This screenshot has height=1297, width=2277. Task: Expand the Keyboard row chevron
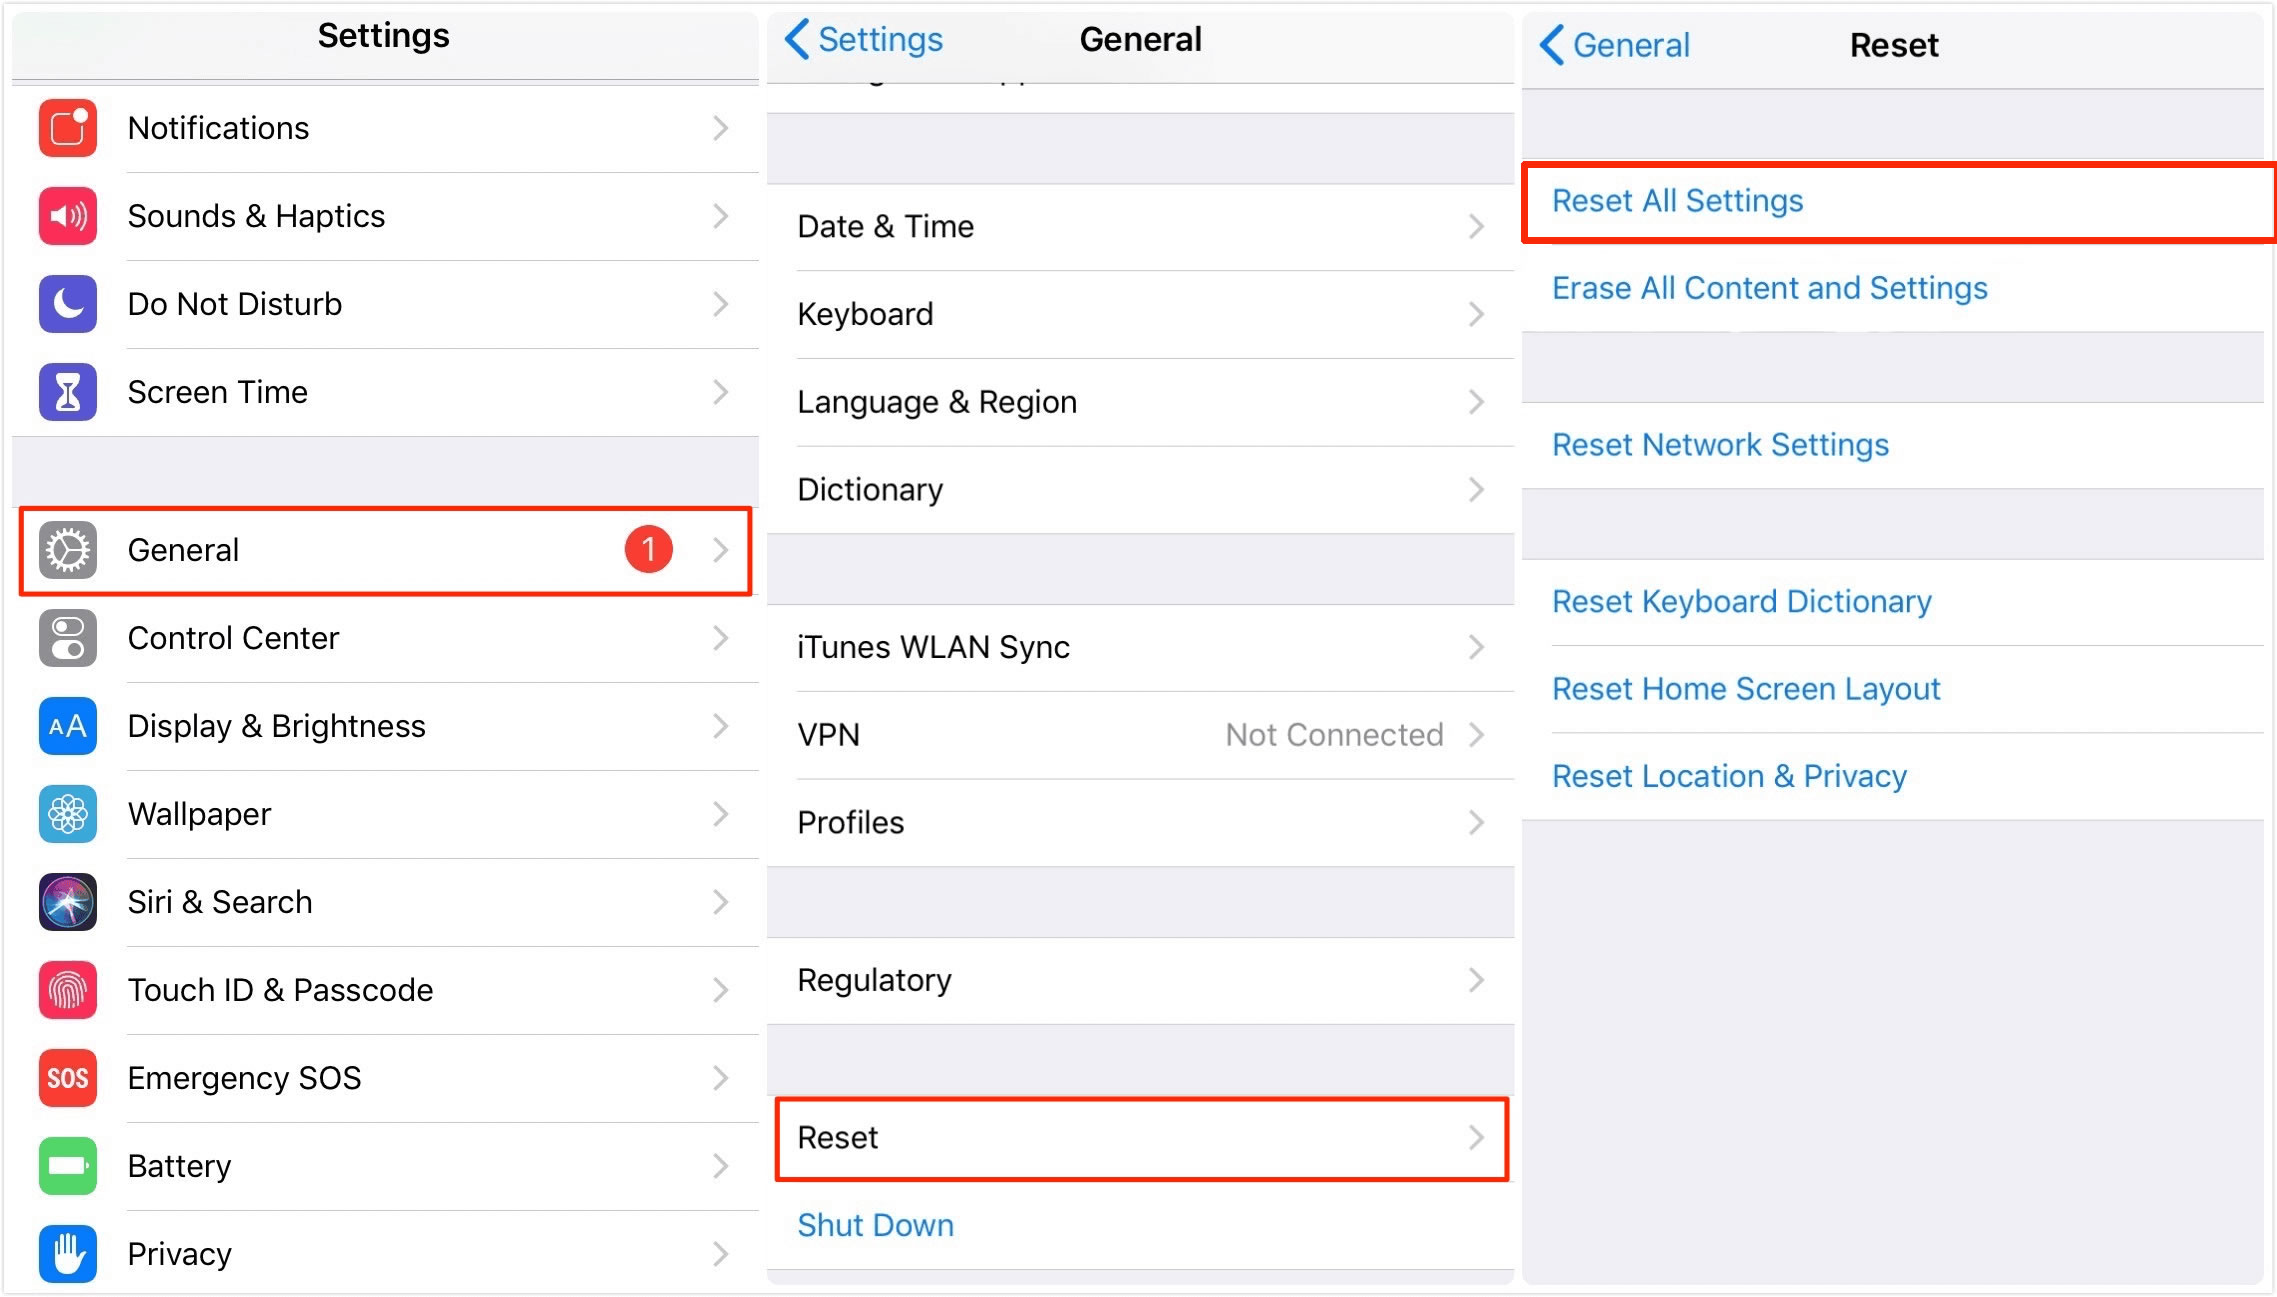(1476, 315)
